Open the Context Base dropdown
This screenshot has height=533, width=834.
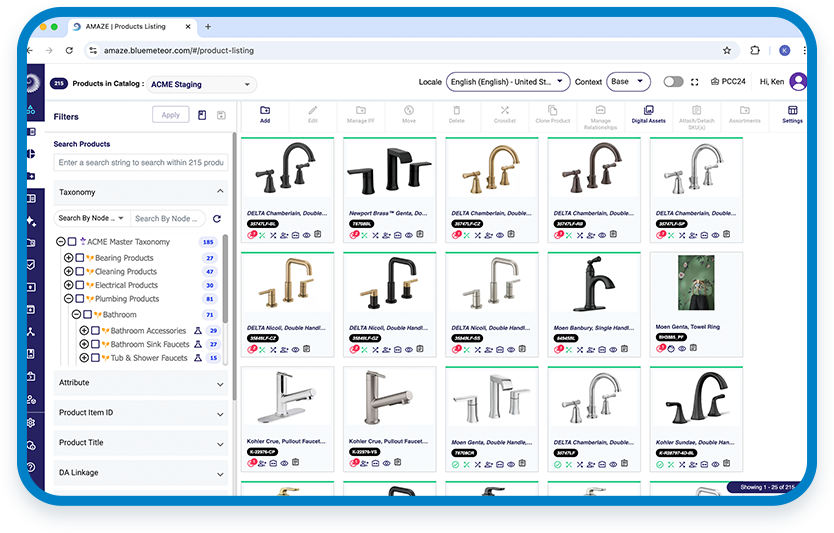tap(628, 82)
